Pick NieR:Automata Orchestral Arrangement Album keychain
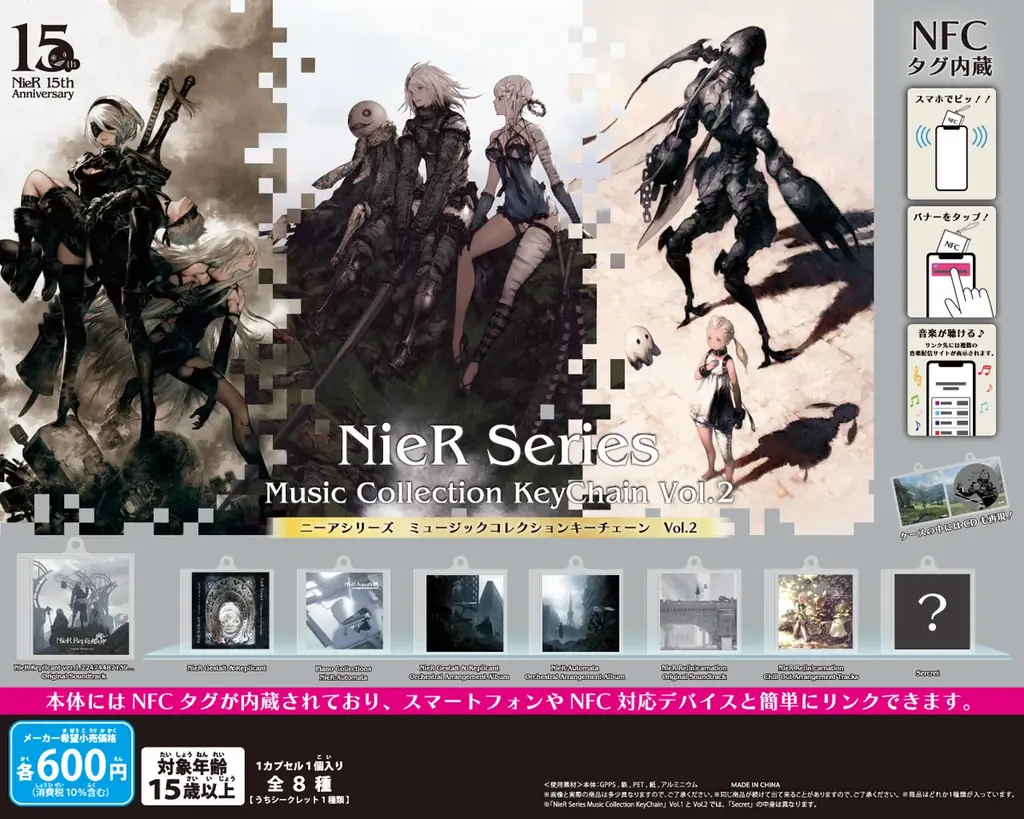 (x=577, y=612)
